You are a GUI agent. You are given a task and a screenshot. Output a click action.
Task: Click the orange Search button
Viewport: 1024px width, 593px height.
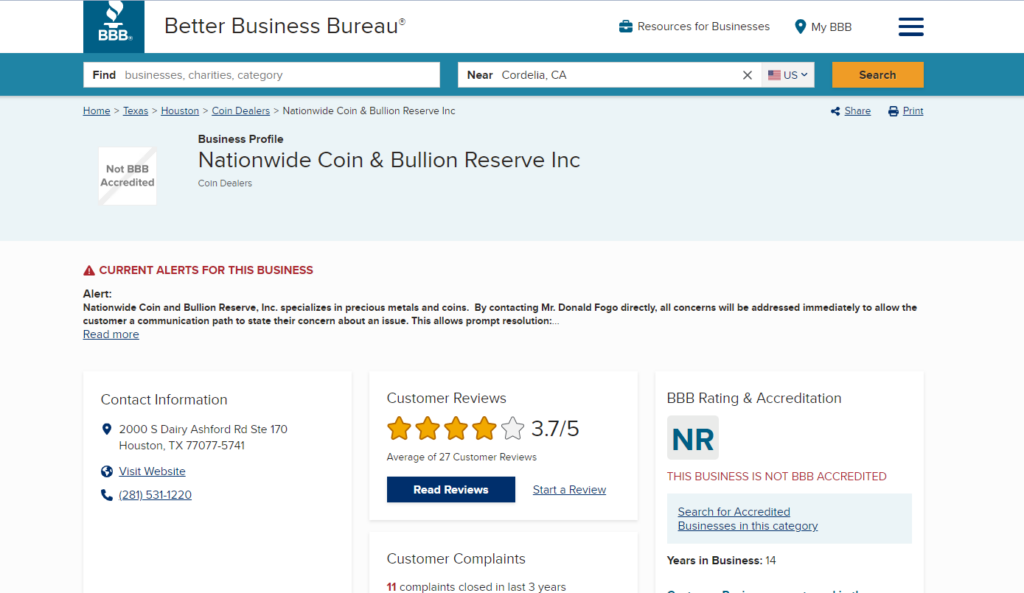[877, 75]
